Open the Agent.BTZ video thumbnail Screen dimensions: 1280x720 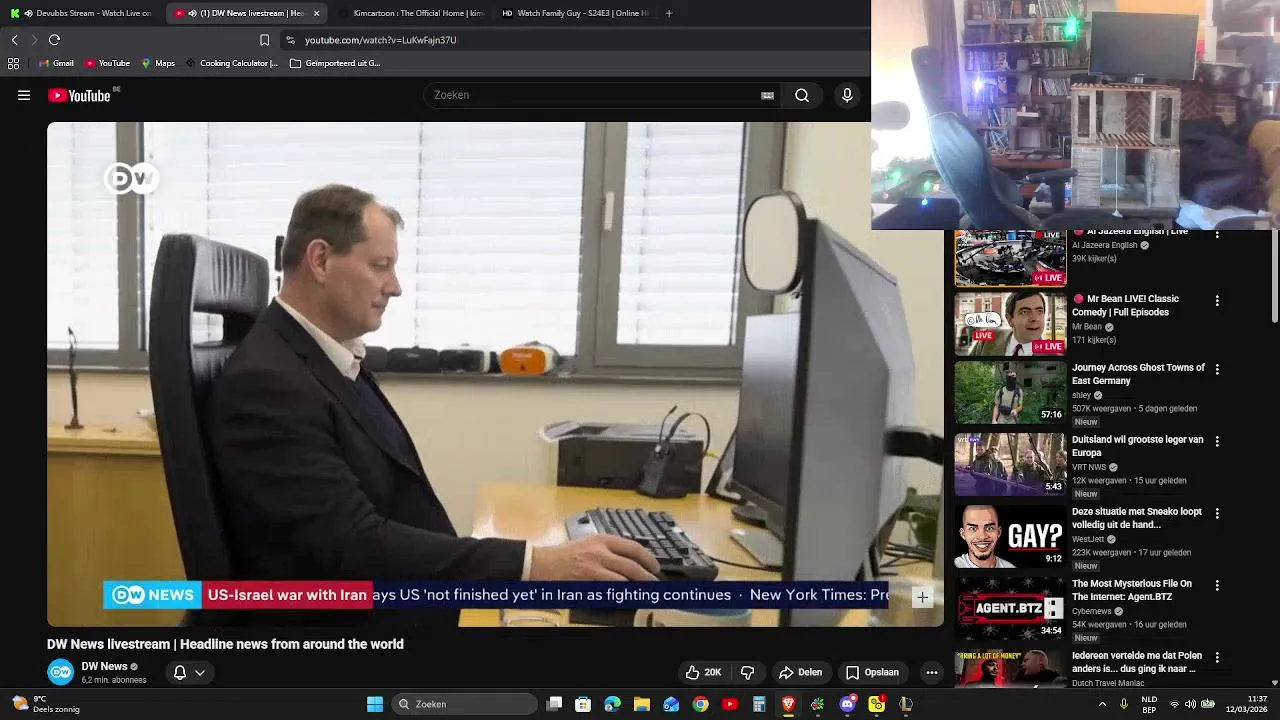pos(1010,608)
